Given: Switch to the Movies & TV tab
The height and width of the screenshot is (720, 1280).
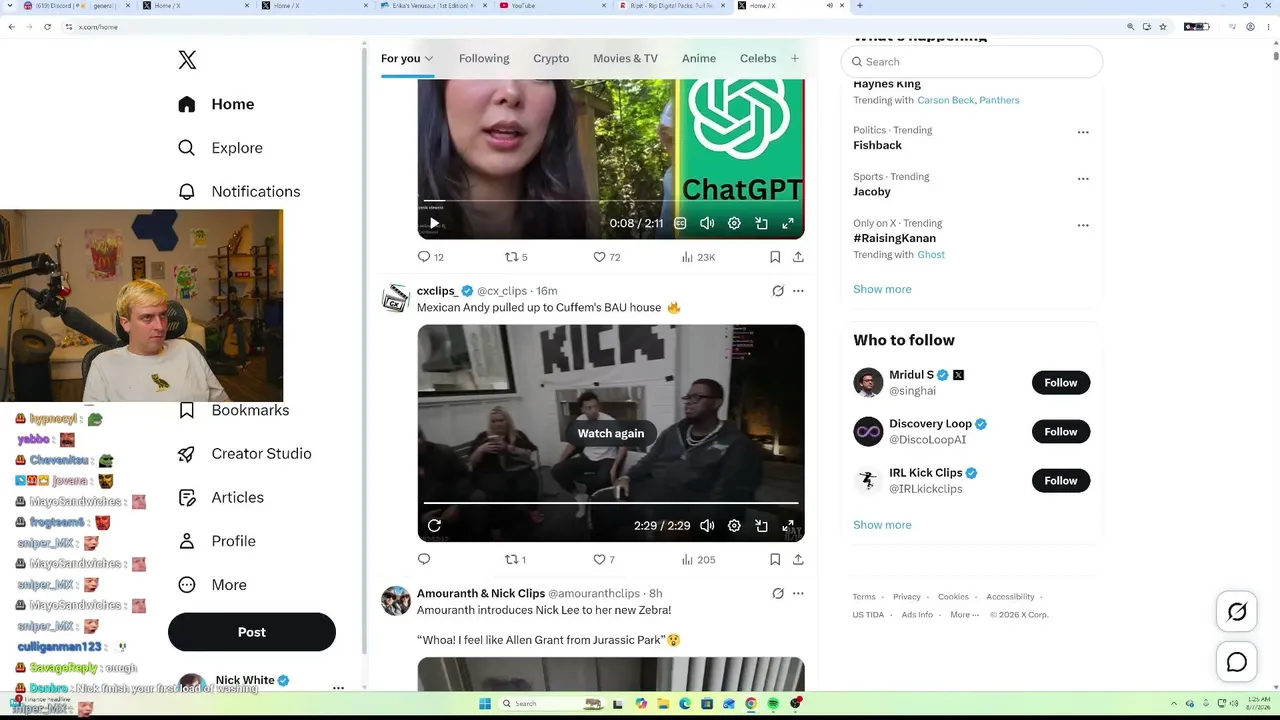Looking at the screenshot, I should point(625,58).
